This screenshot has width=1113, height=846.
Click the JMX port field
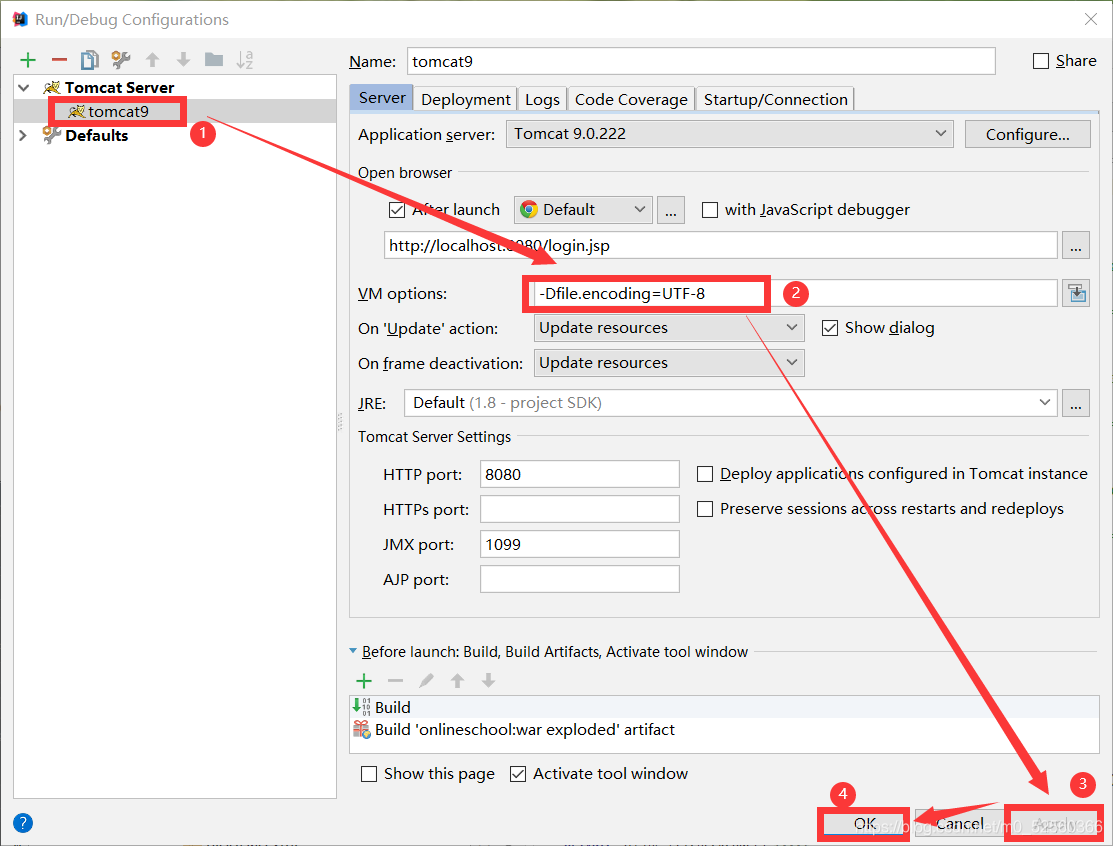click(x=579, y=544)
